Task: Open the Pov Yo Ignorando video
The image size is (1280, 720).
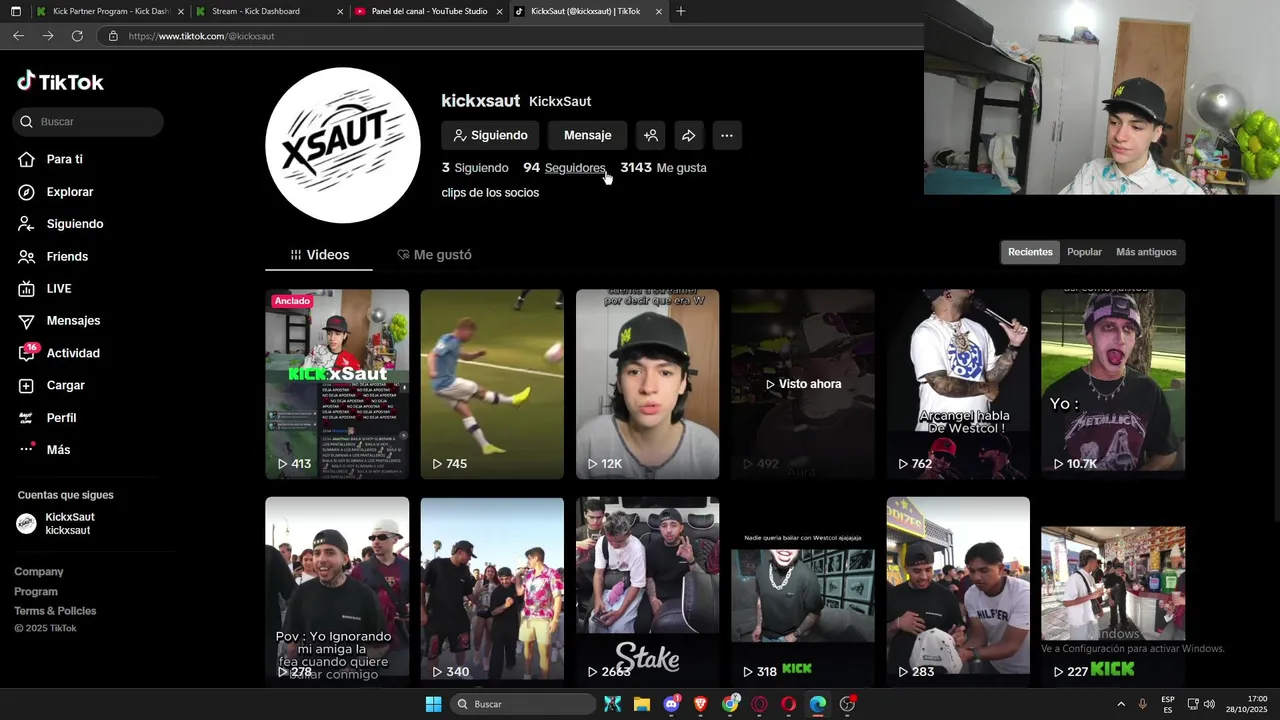Action: coord(337,592)
